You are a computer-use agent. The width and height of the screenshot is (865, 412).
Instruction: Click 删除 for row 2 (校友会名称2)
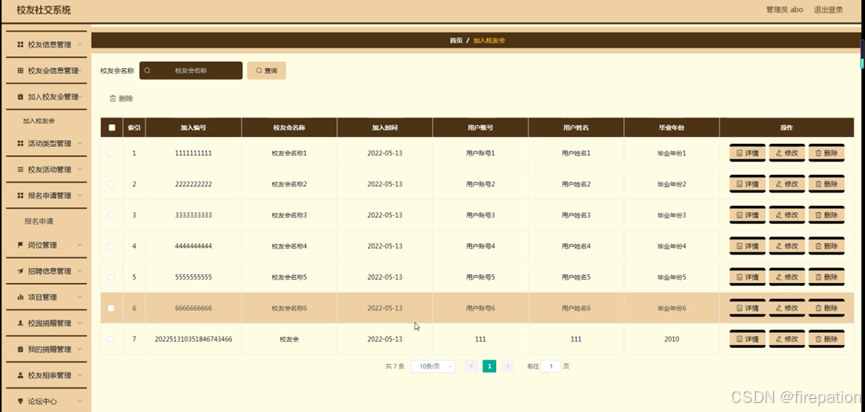(x=826, y=184)
